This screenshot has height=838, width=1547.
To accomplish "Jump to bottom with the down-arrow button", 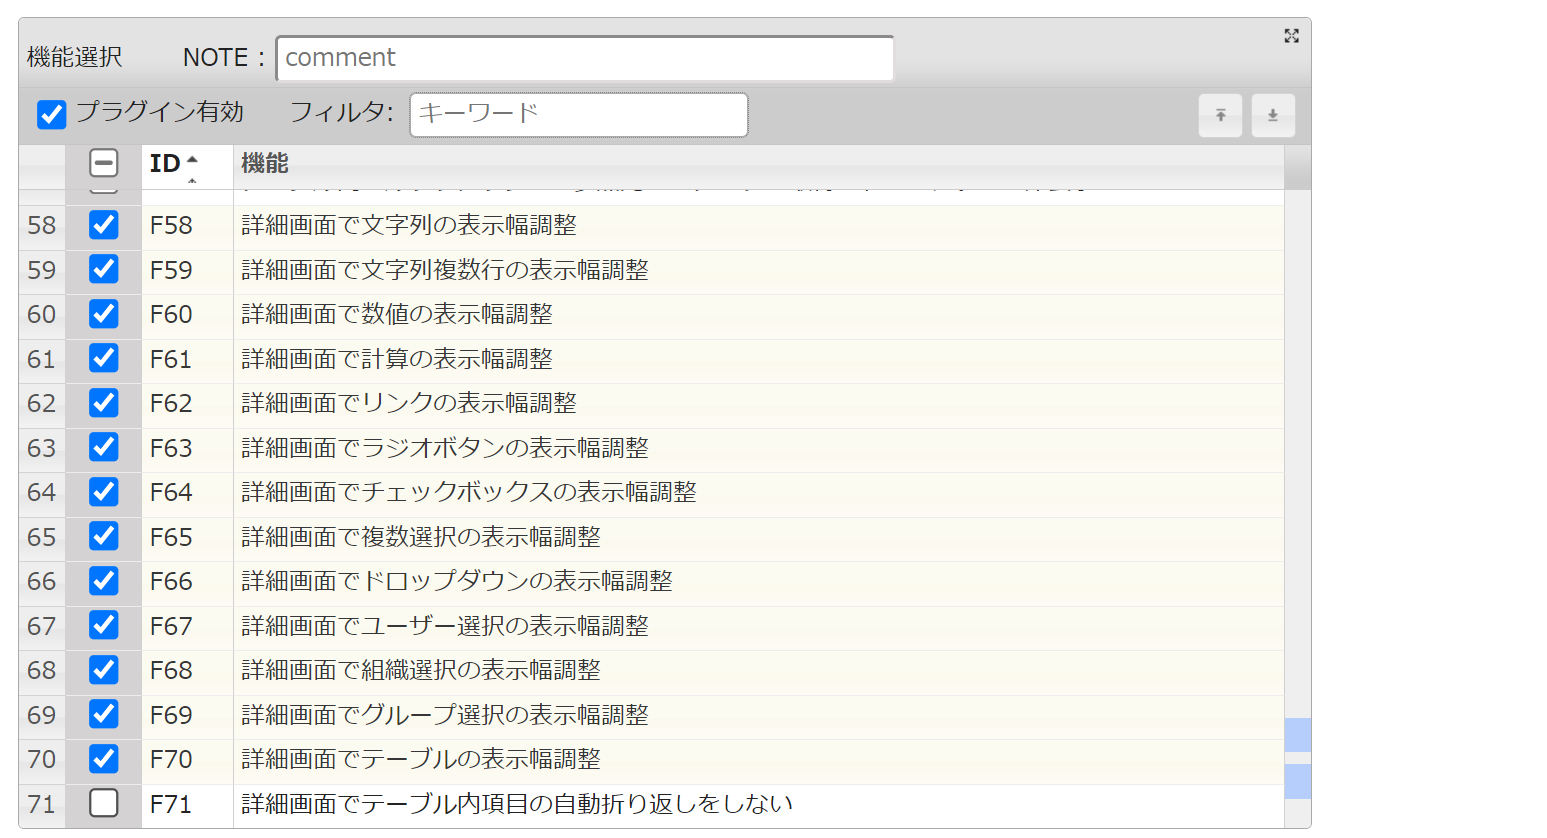I will (1273, 115).
